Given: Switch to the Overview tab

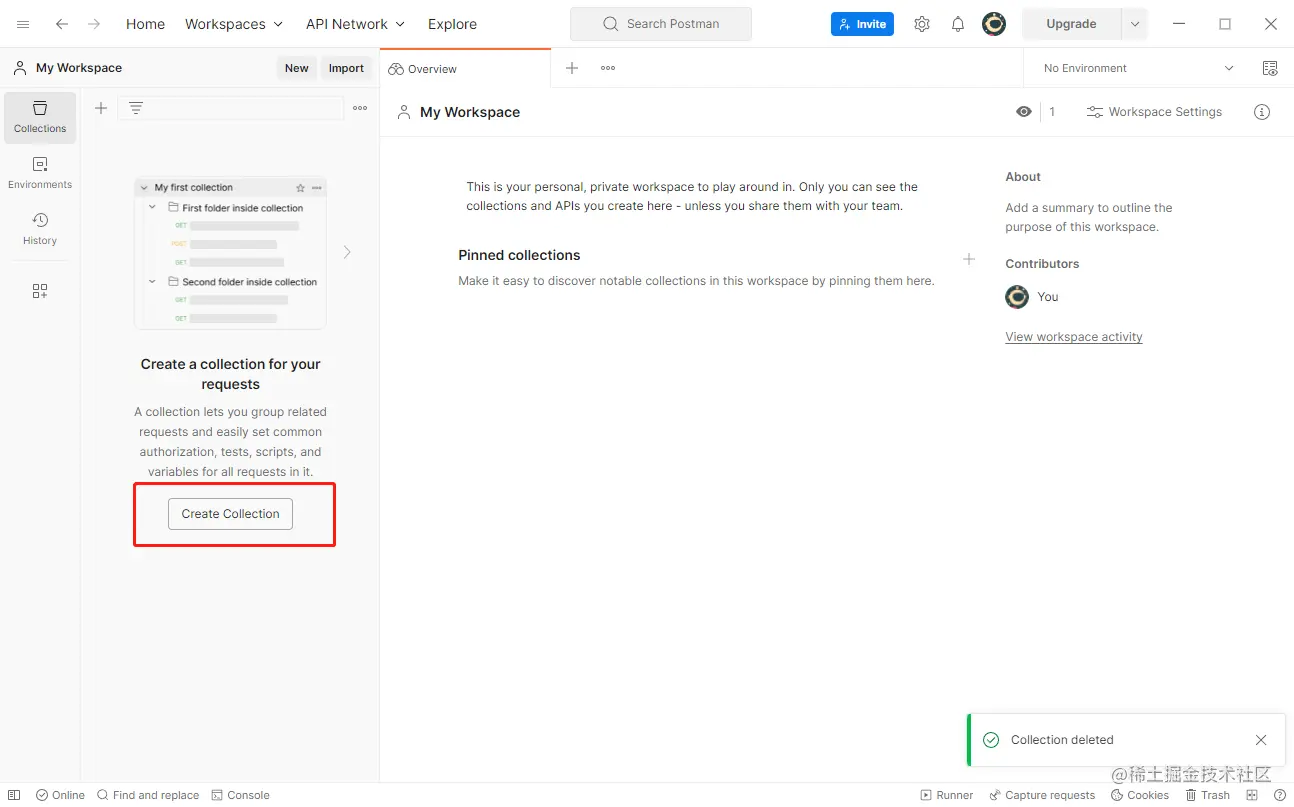Looking at the screenshot, I should [423, 68].
